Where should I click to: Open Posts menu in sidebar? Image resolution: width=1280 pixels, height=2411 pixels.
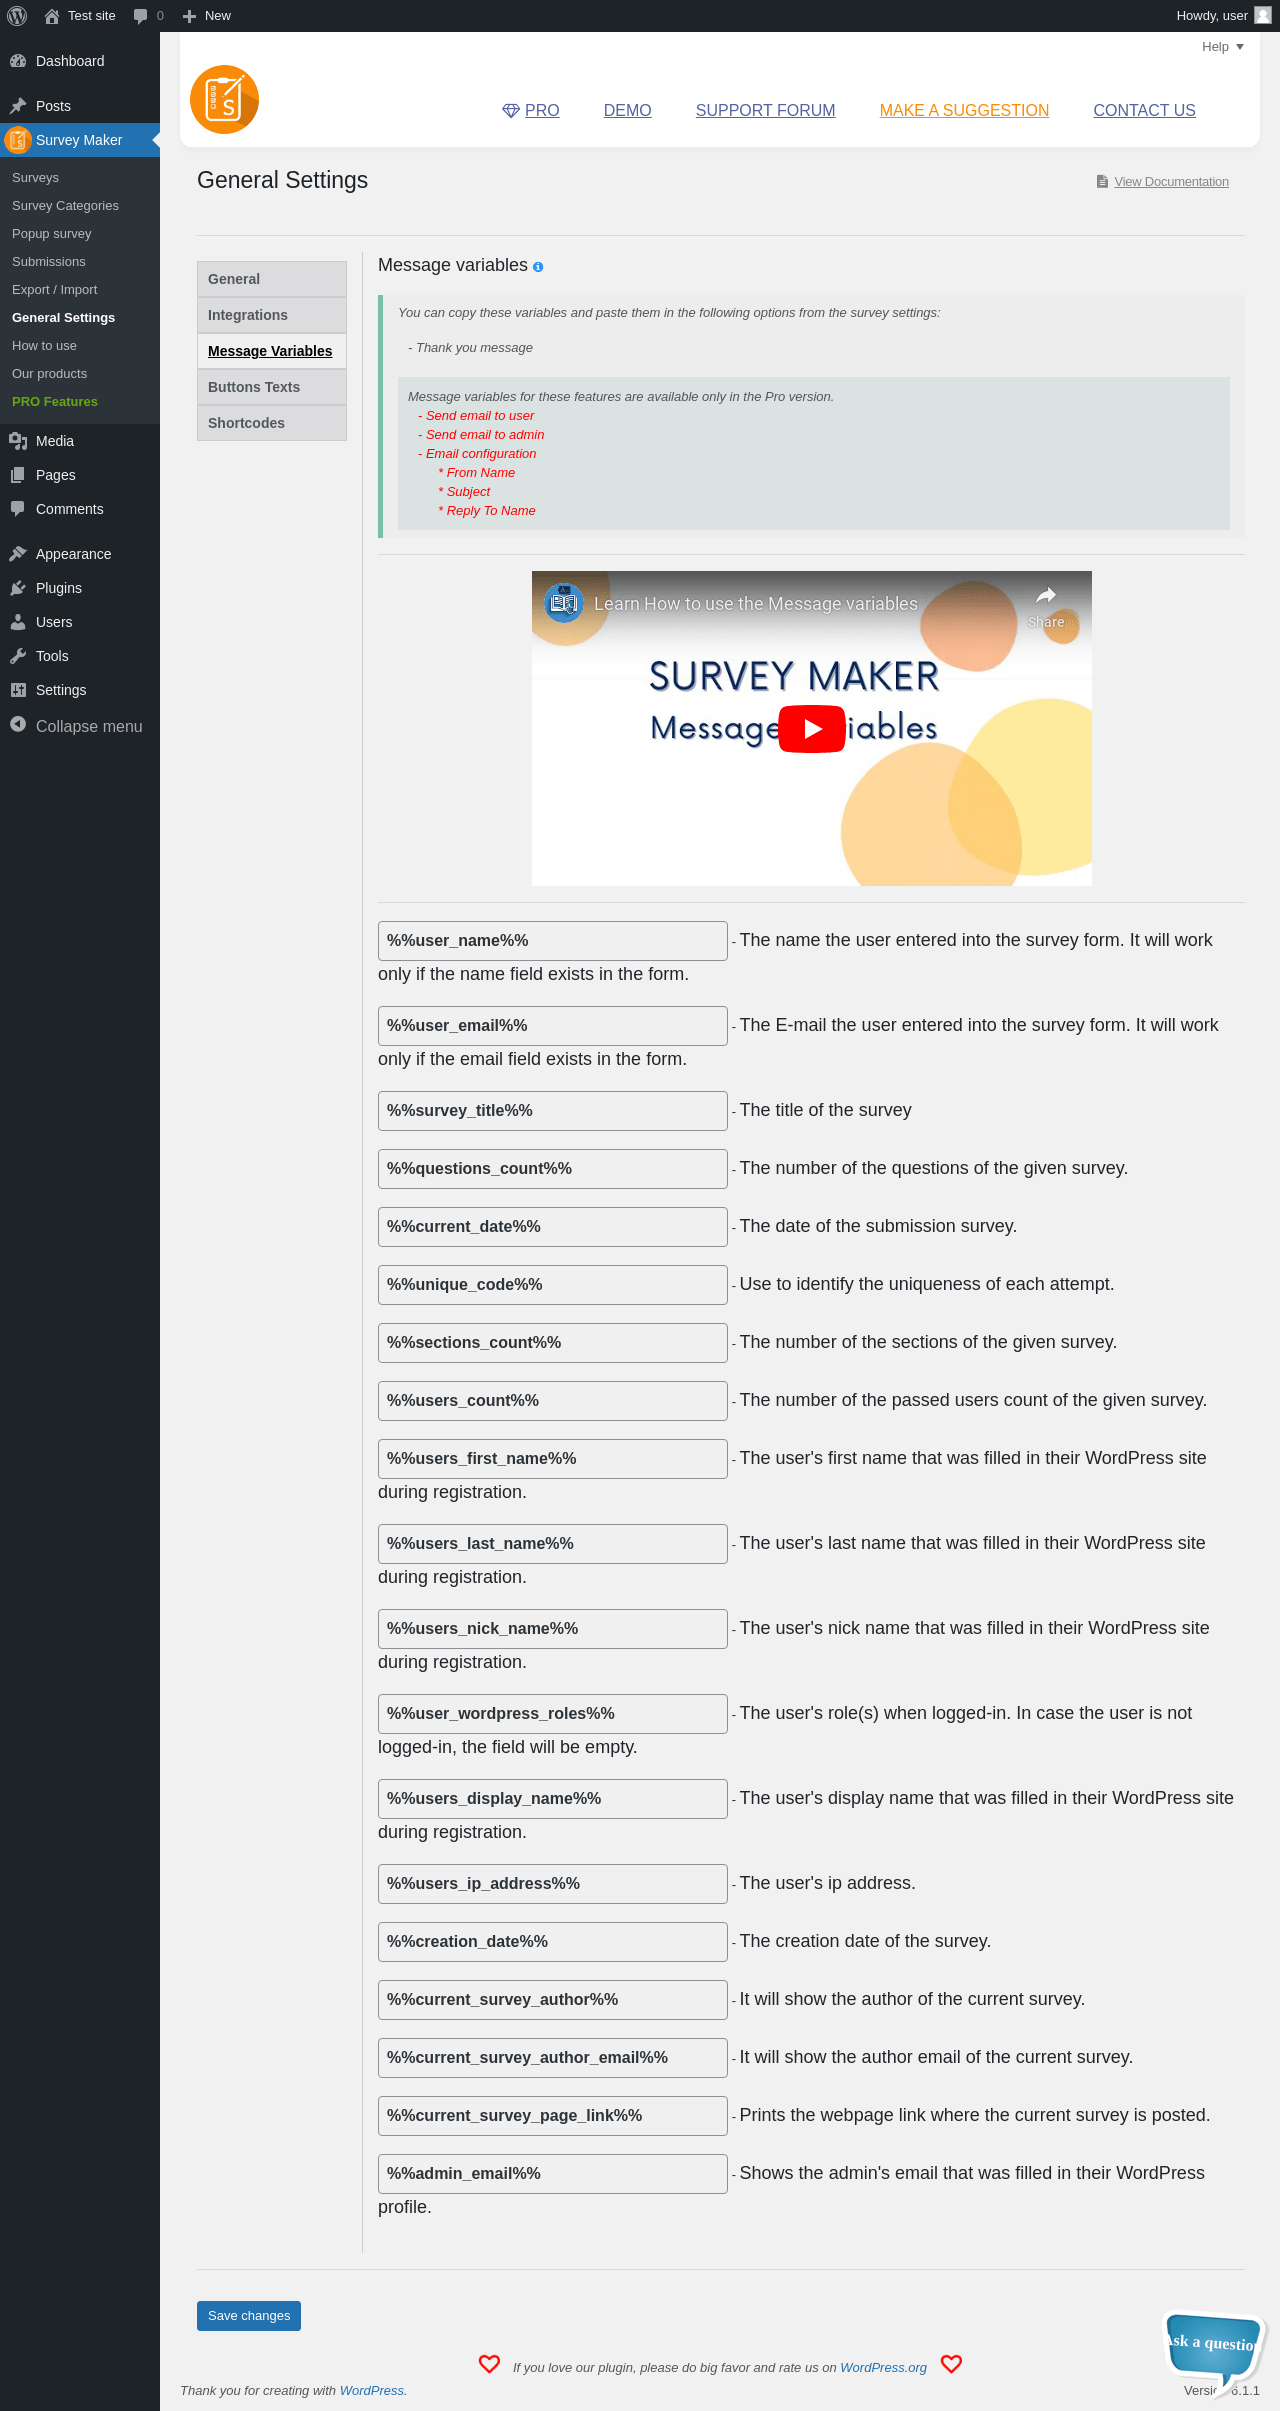coord(80,106)
